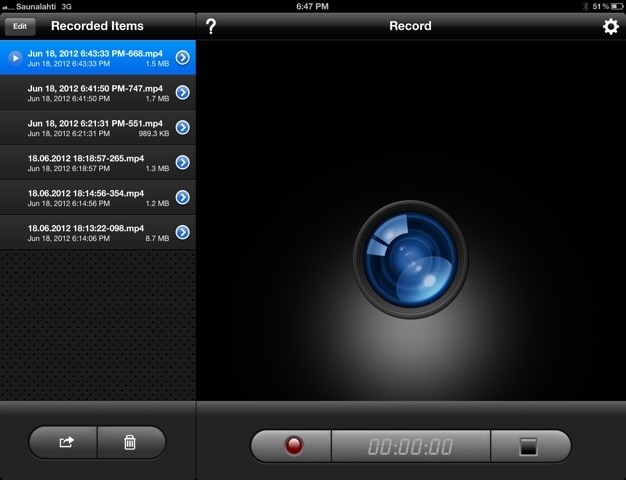
Task: Share the selected recording with export icon
Action: pos(63,442)
